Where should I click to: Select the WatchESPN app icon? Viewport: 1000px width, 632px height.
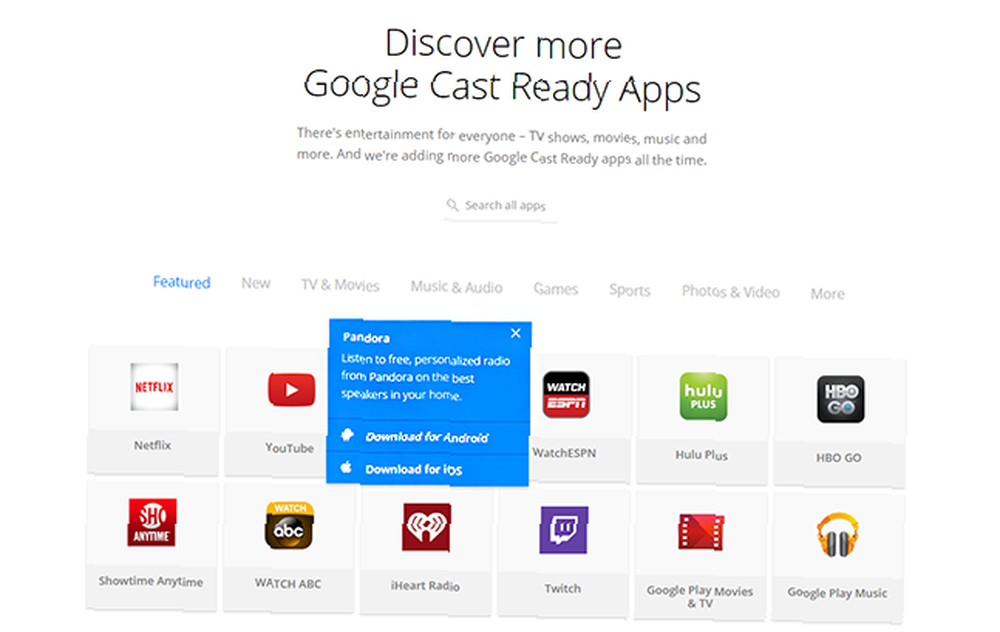point(566,395)
